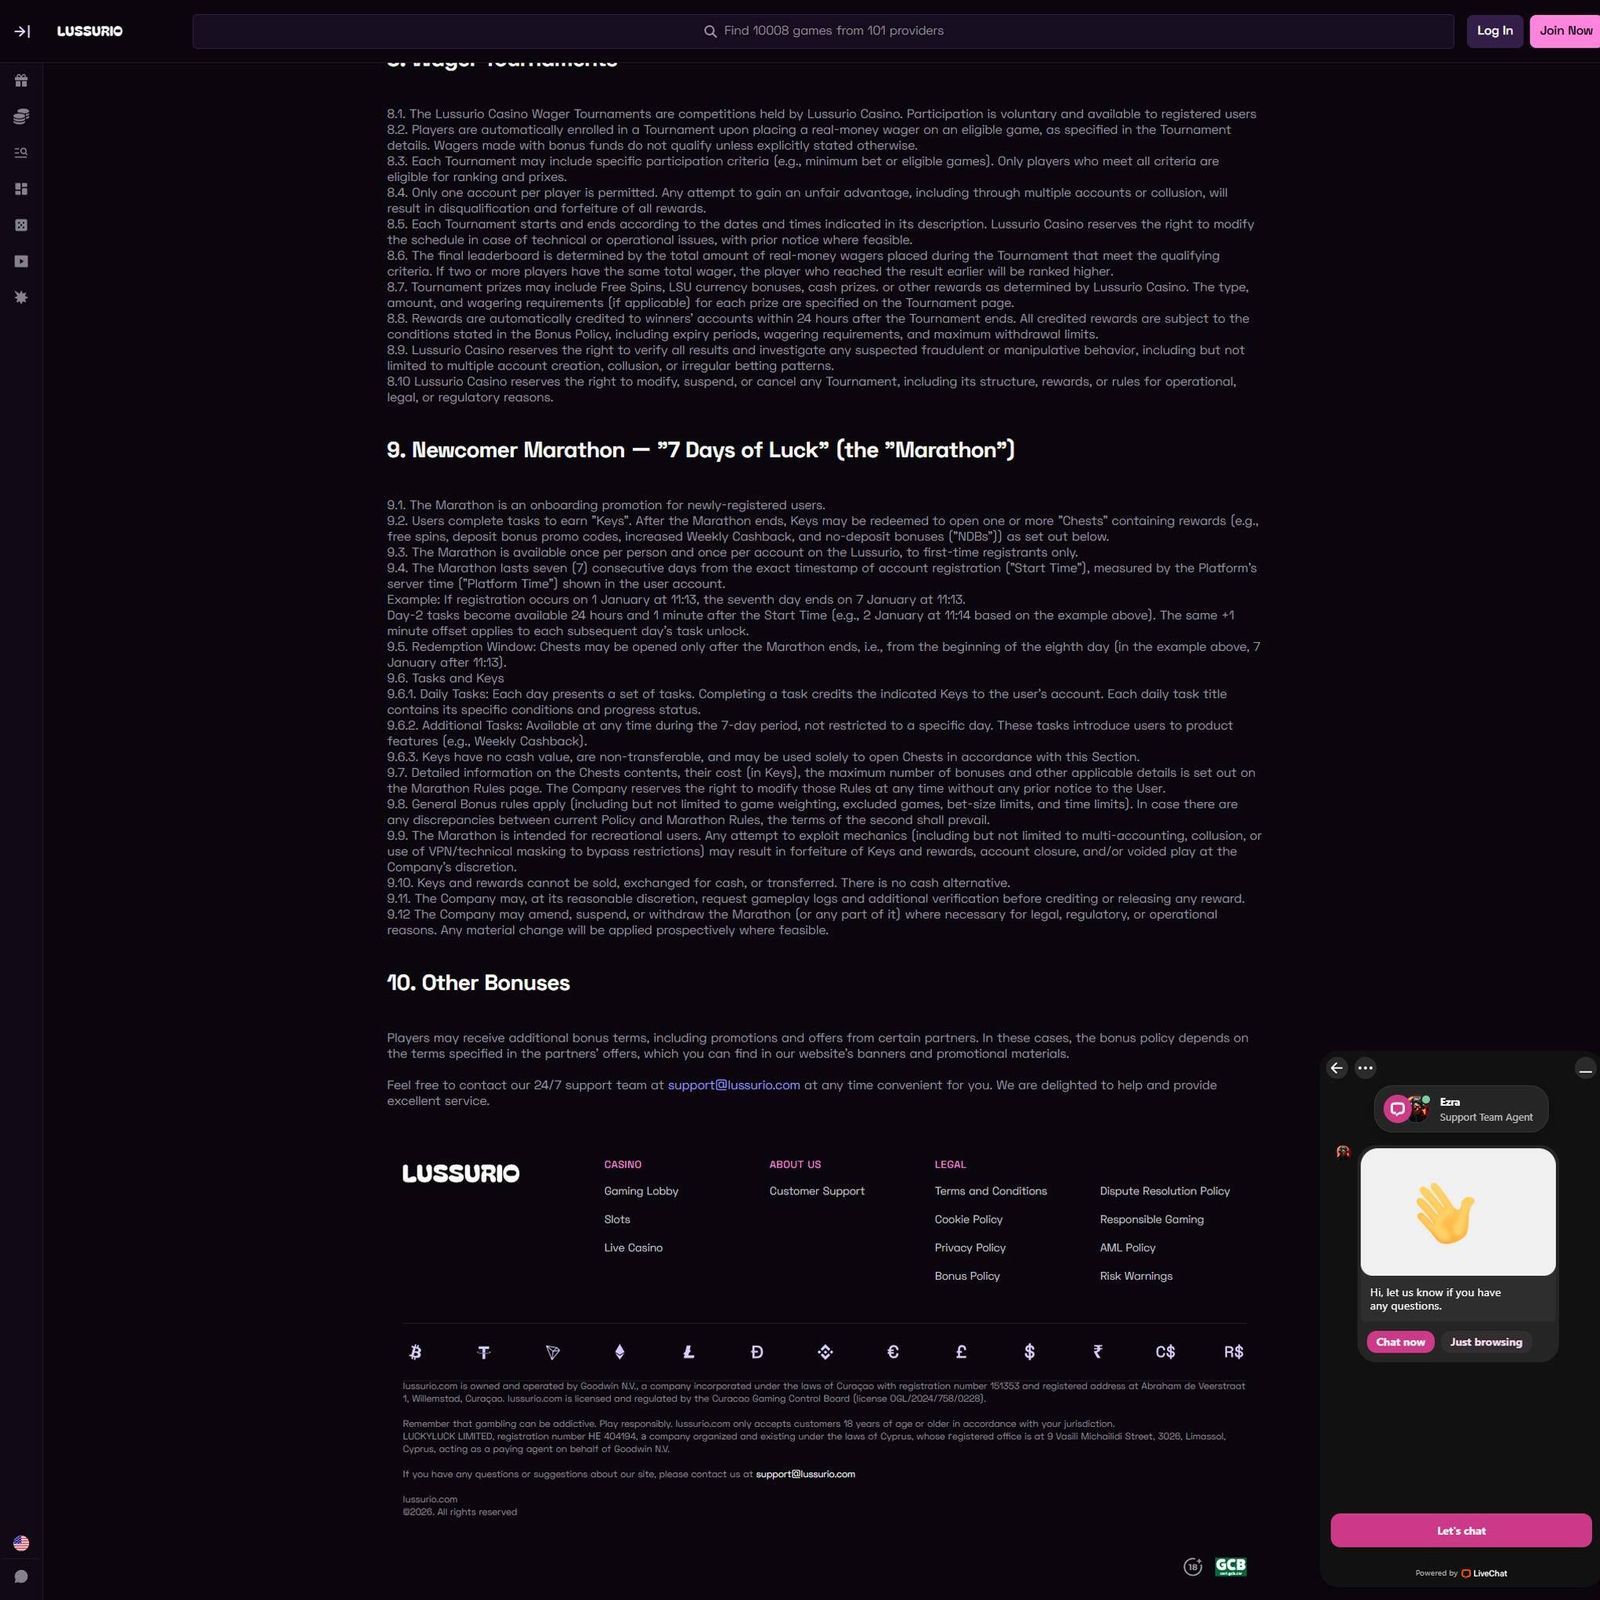Click the Chat now button

pos(1400,1342)
